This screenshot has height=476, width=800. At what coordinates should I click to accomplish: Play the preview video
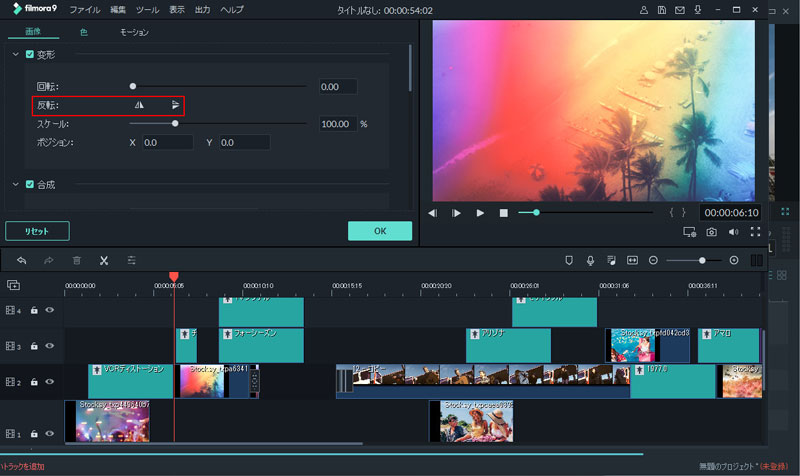480,213
